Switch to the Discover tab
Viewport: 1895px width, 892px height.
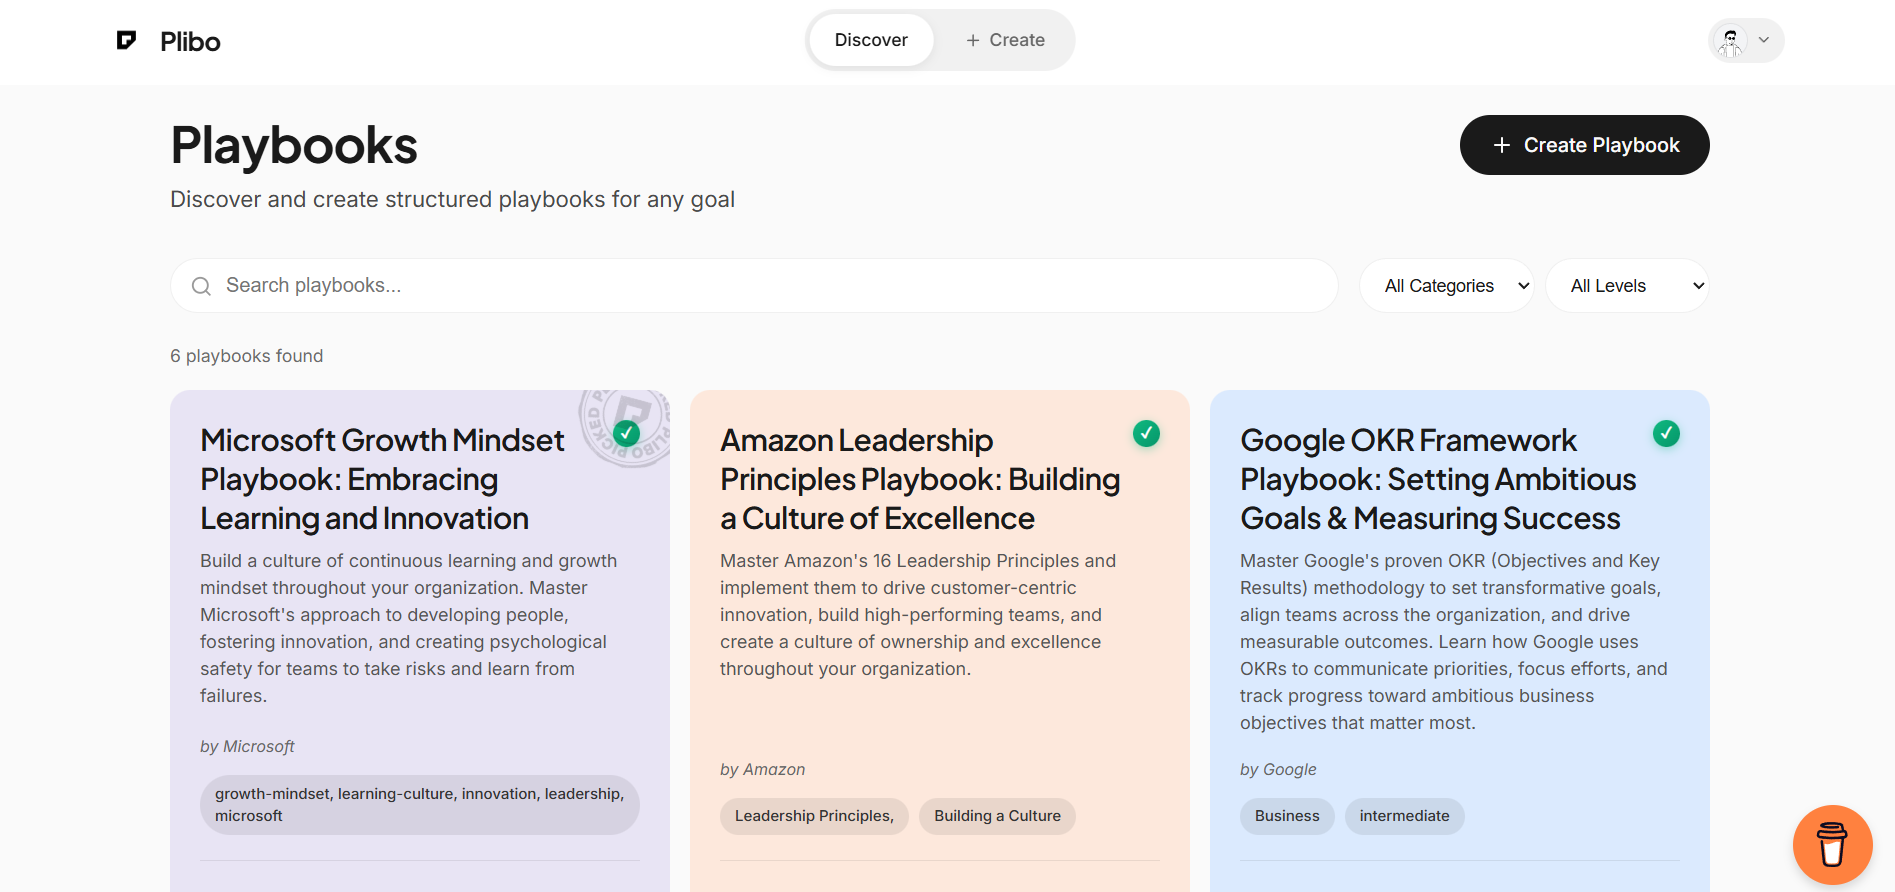(871, 40)
